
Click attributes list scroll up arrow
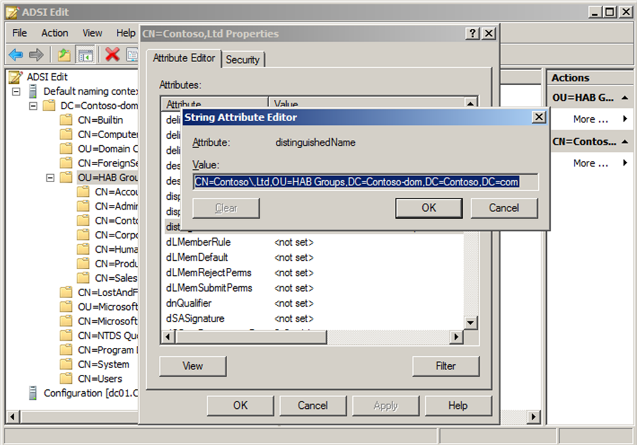click(470, 103)
